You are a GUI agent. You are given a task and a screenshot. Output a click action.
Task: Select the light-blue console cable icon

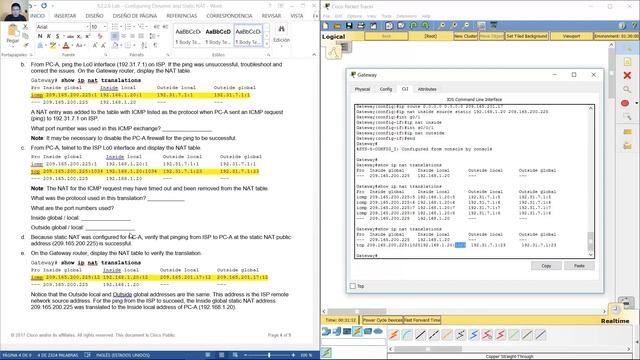407,335
